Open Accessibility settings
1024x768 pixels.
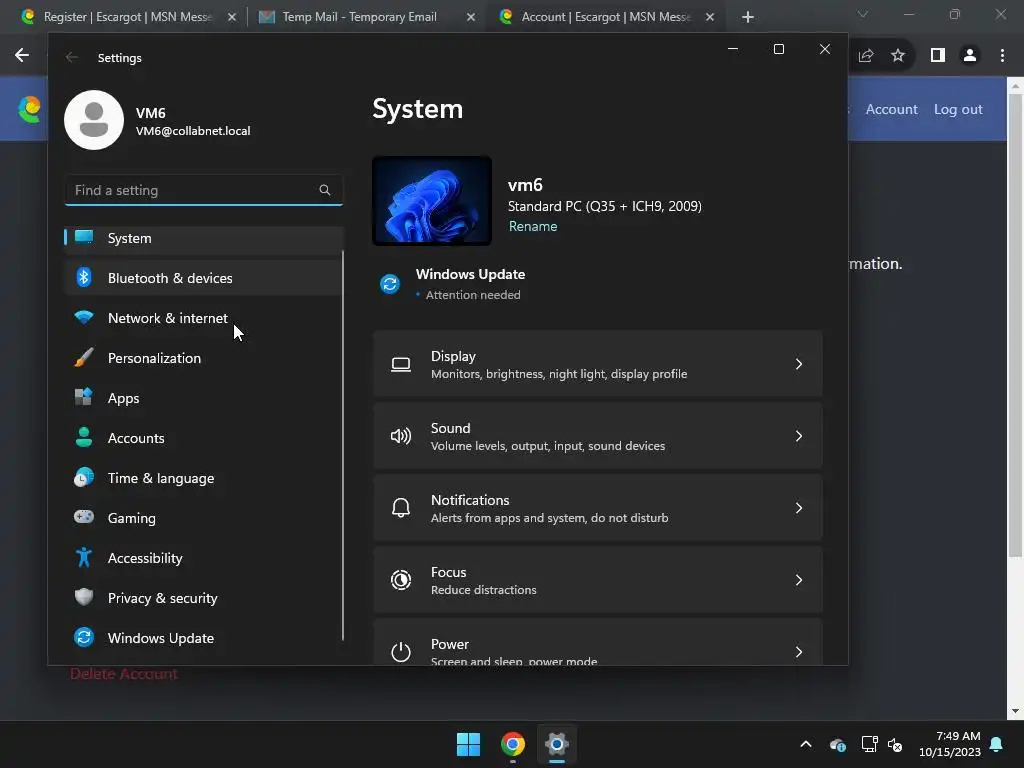pyautogui.click(x=204, y=558)
